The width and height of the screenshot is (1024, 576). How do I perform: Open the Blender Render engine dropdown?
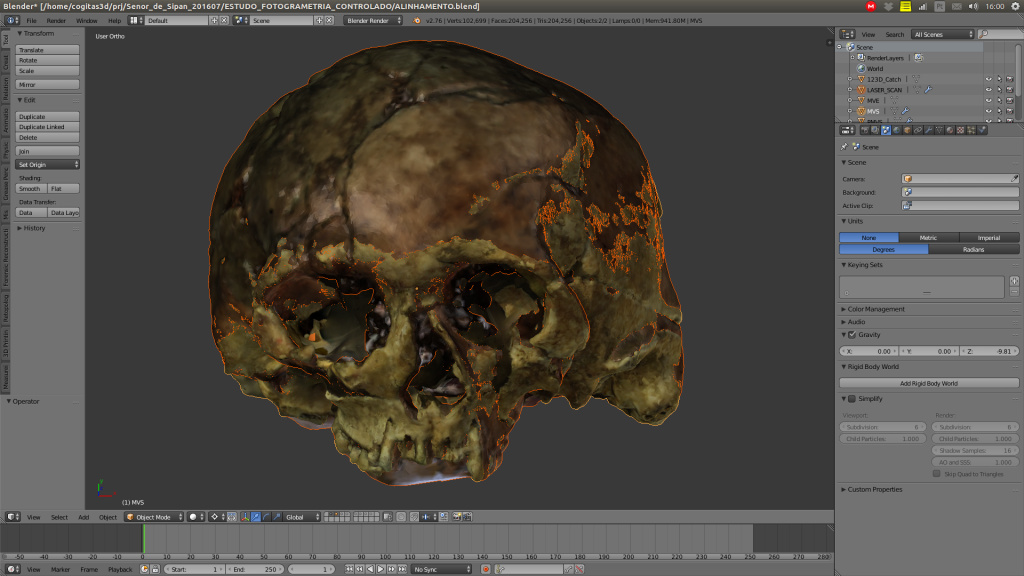[374, 20]
